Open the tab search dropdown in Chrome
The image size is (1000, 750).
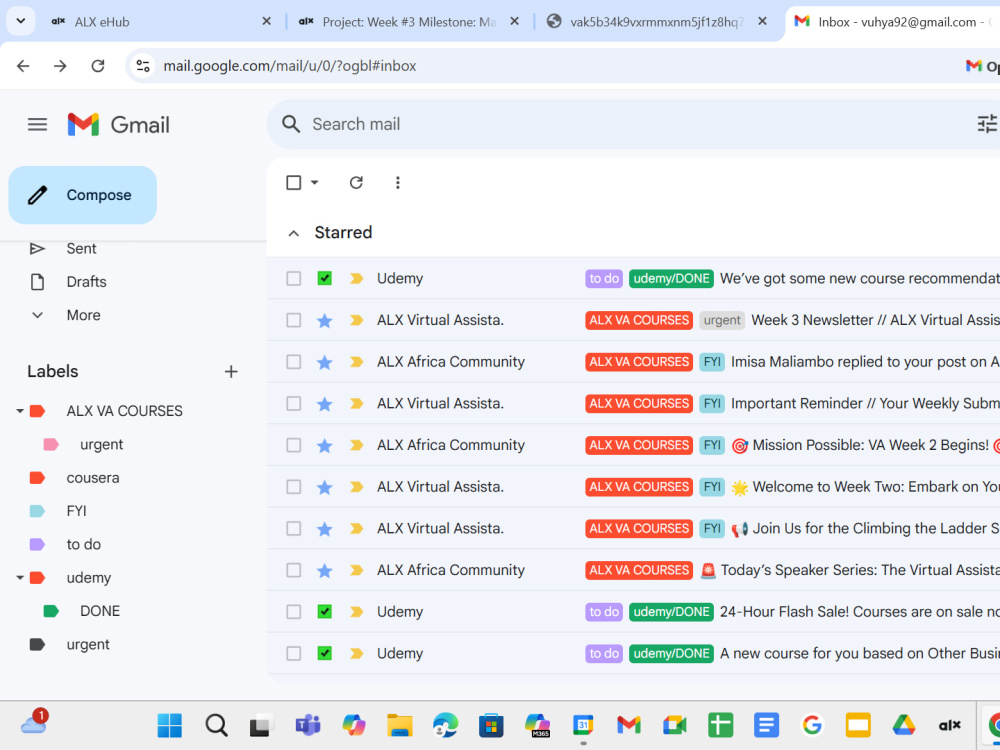tap(20, 21)
